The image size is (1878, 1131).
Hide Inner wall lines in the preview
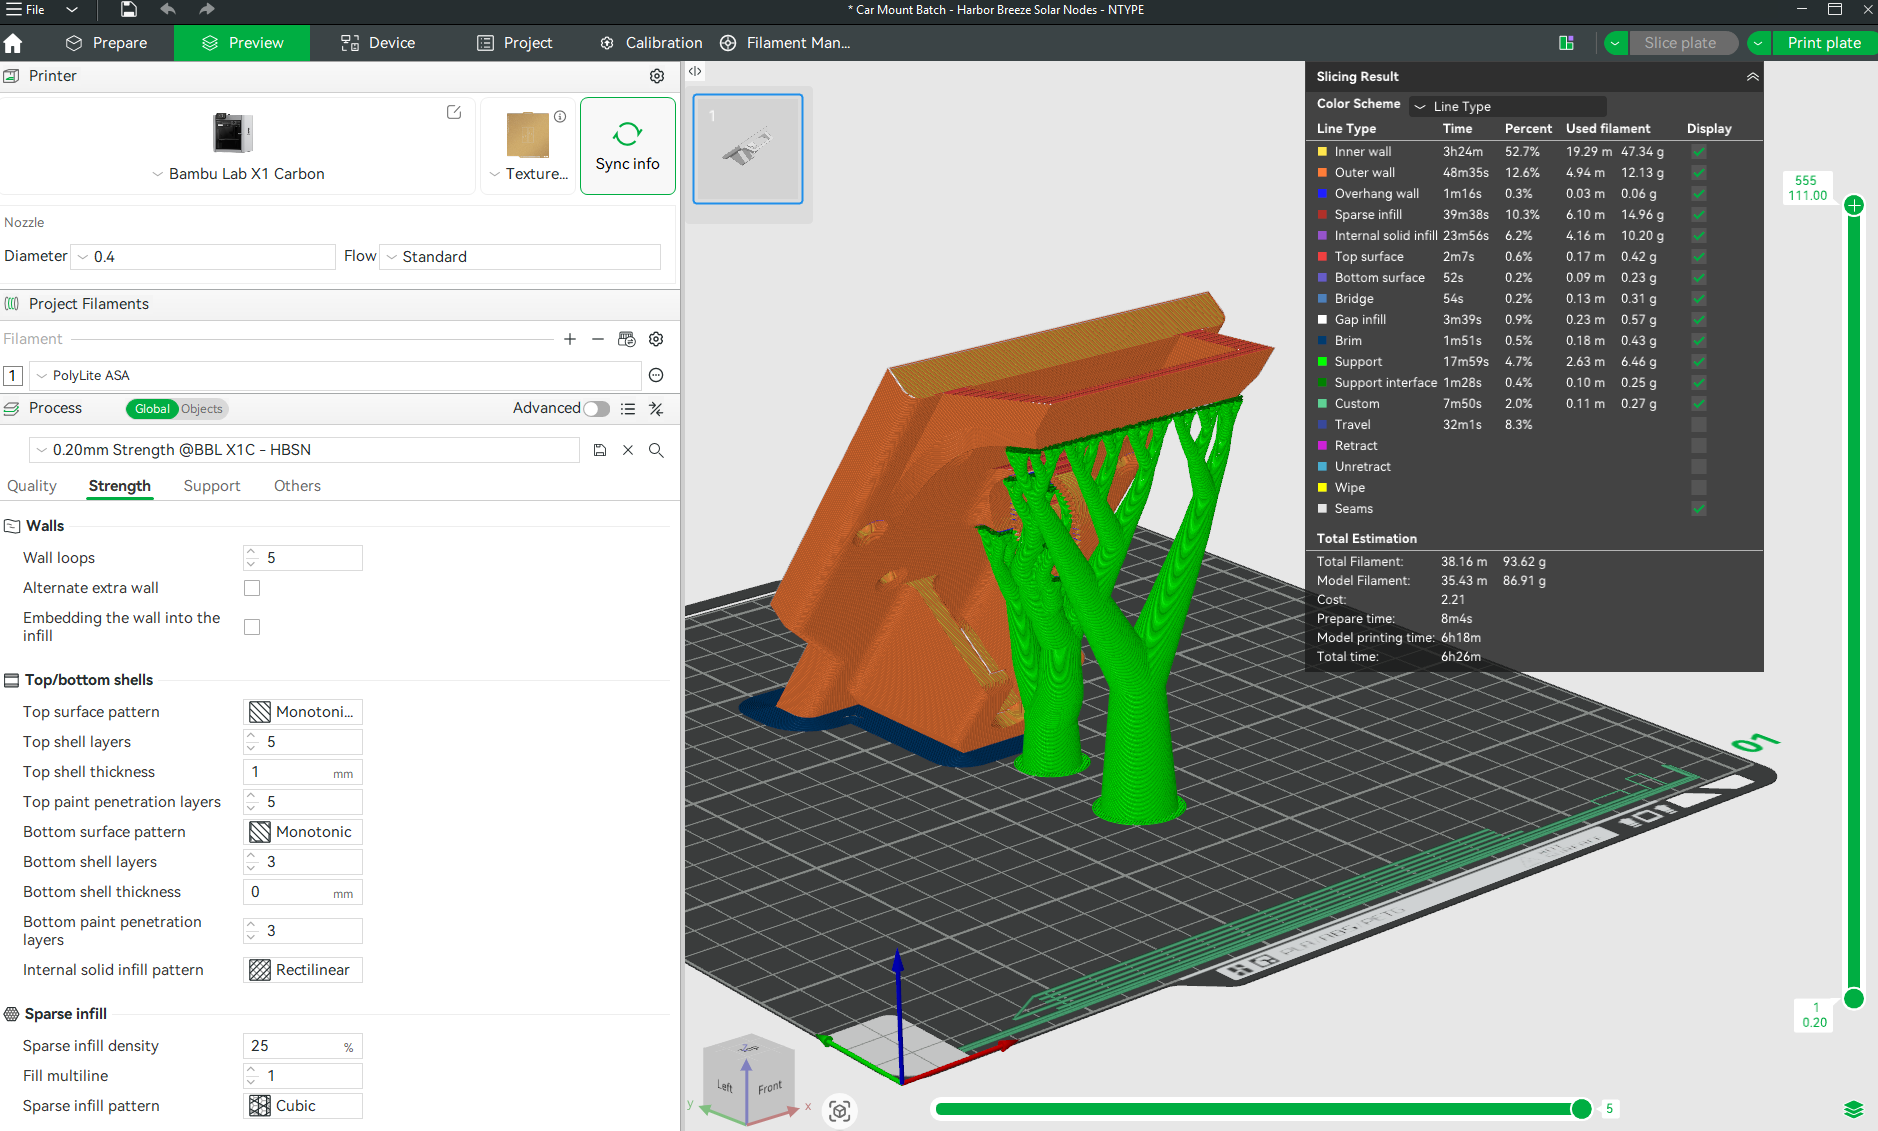[x=1698, y=152]
